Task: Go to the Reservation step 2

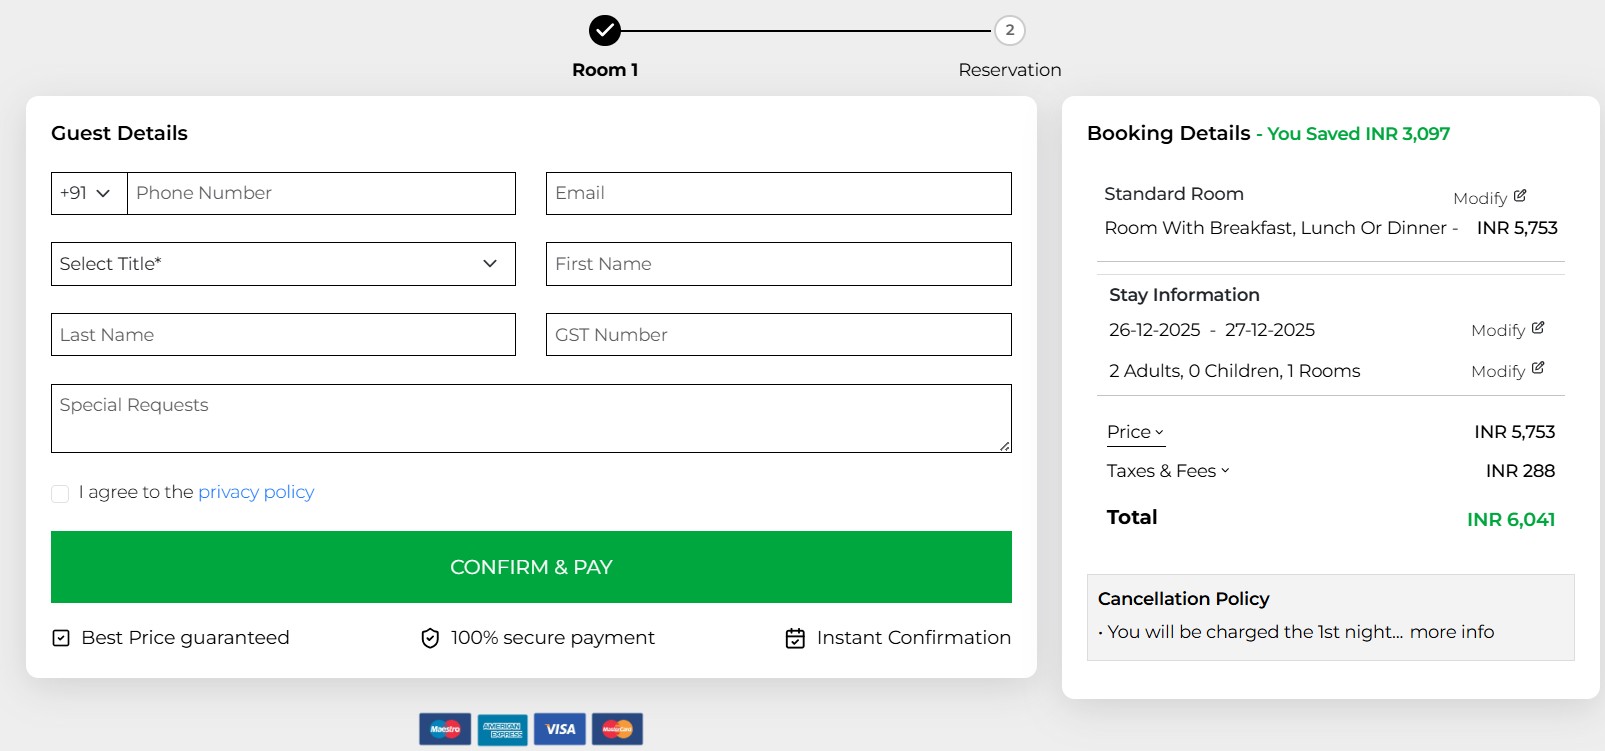Action: coord(1009,31)
